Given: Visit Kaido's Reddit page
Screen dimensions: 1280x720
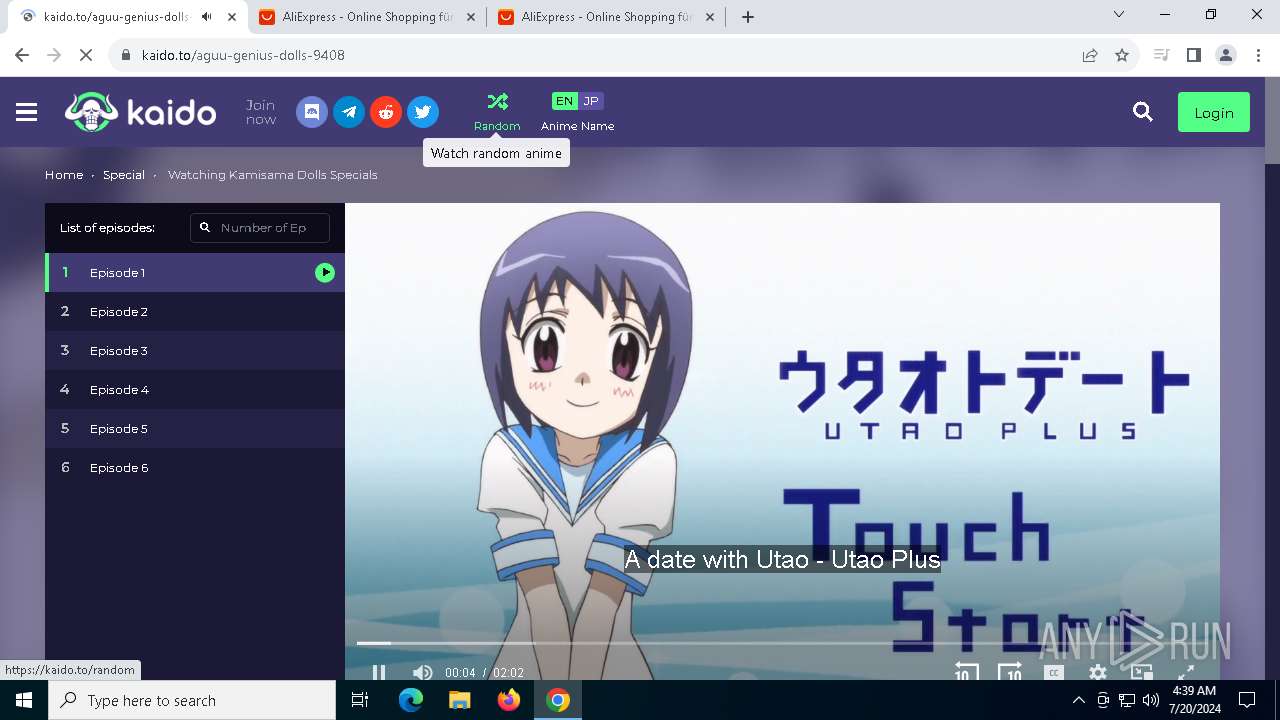Looking at the screenshot, I should (x=386, y=112).
